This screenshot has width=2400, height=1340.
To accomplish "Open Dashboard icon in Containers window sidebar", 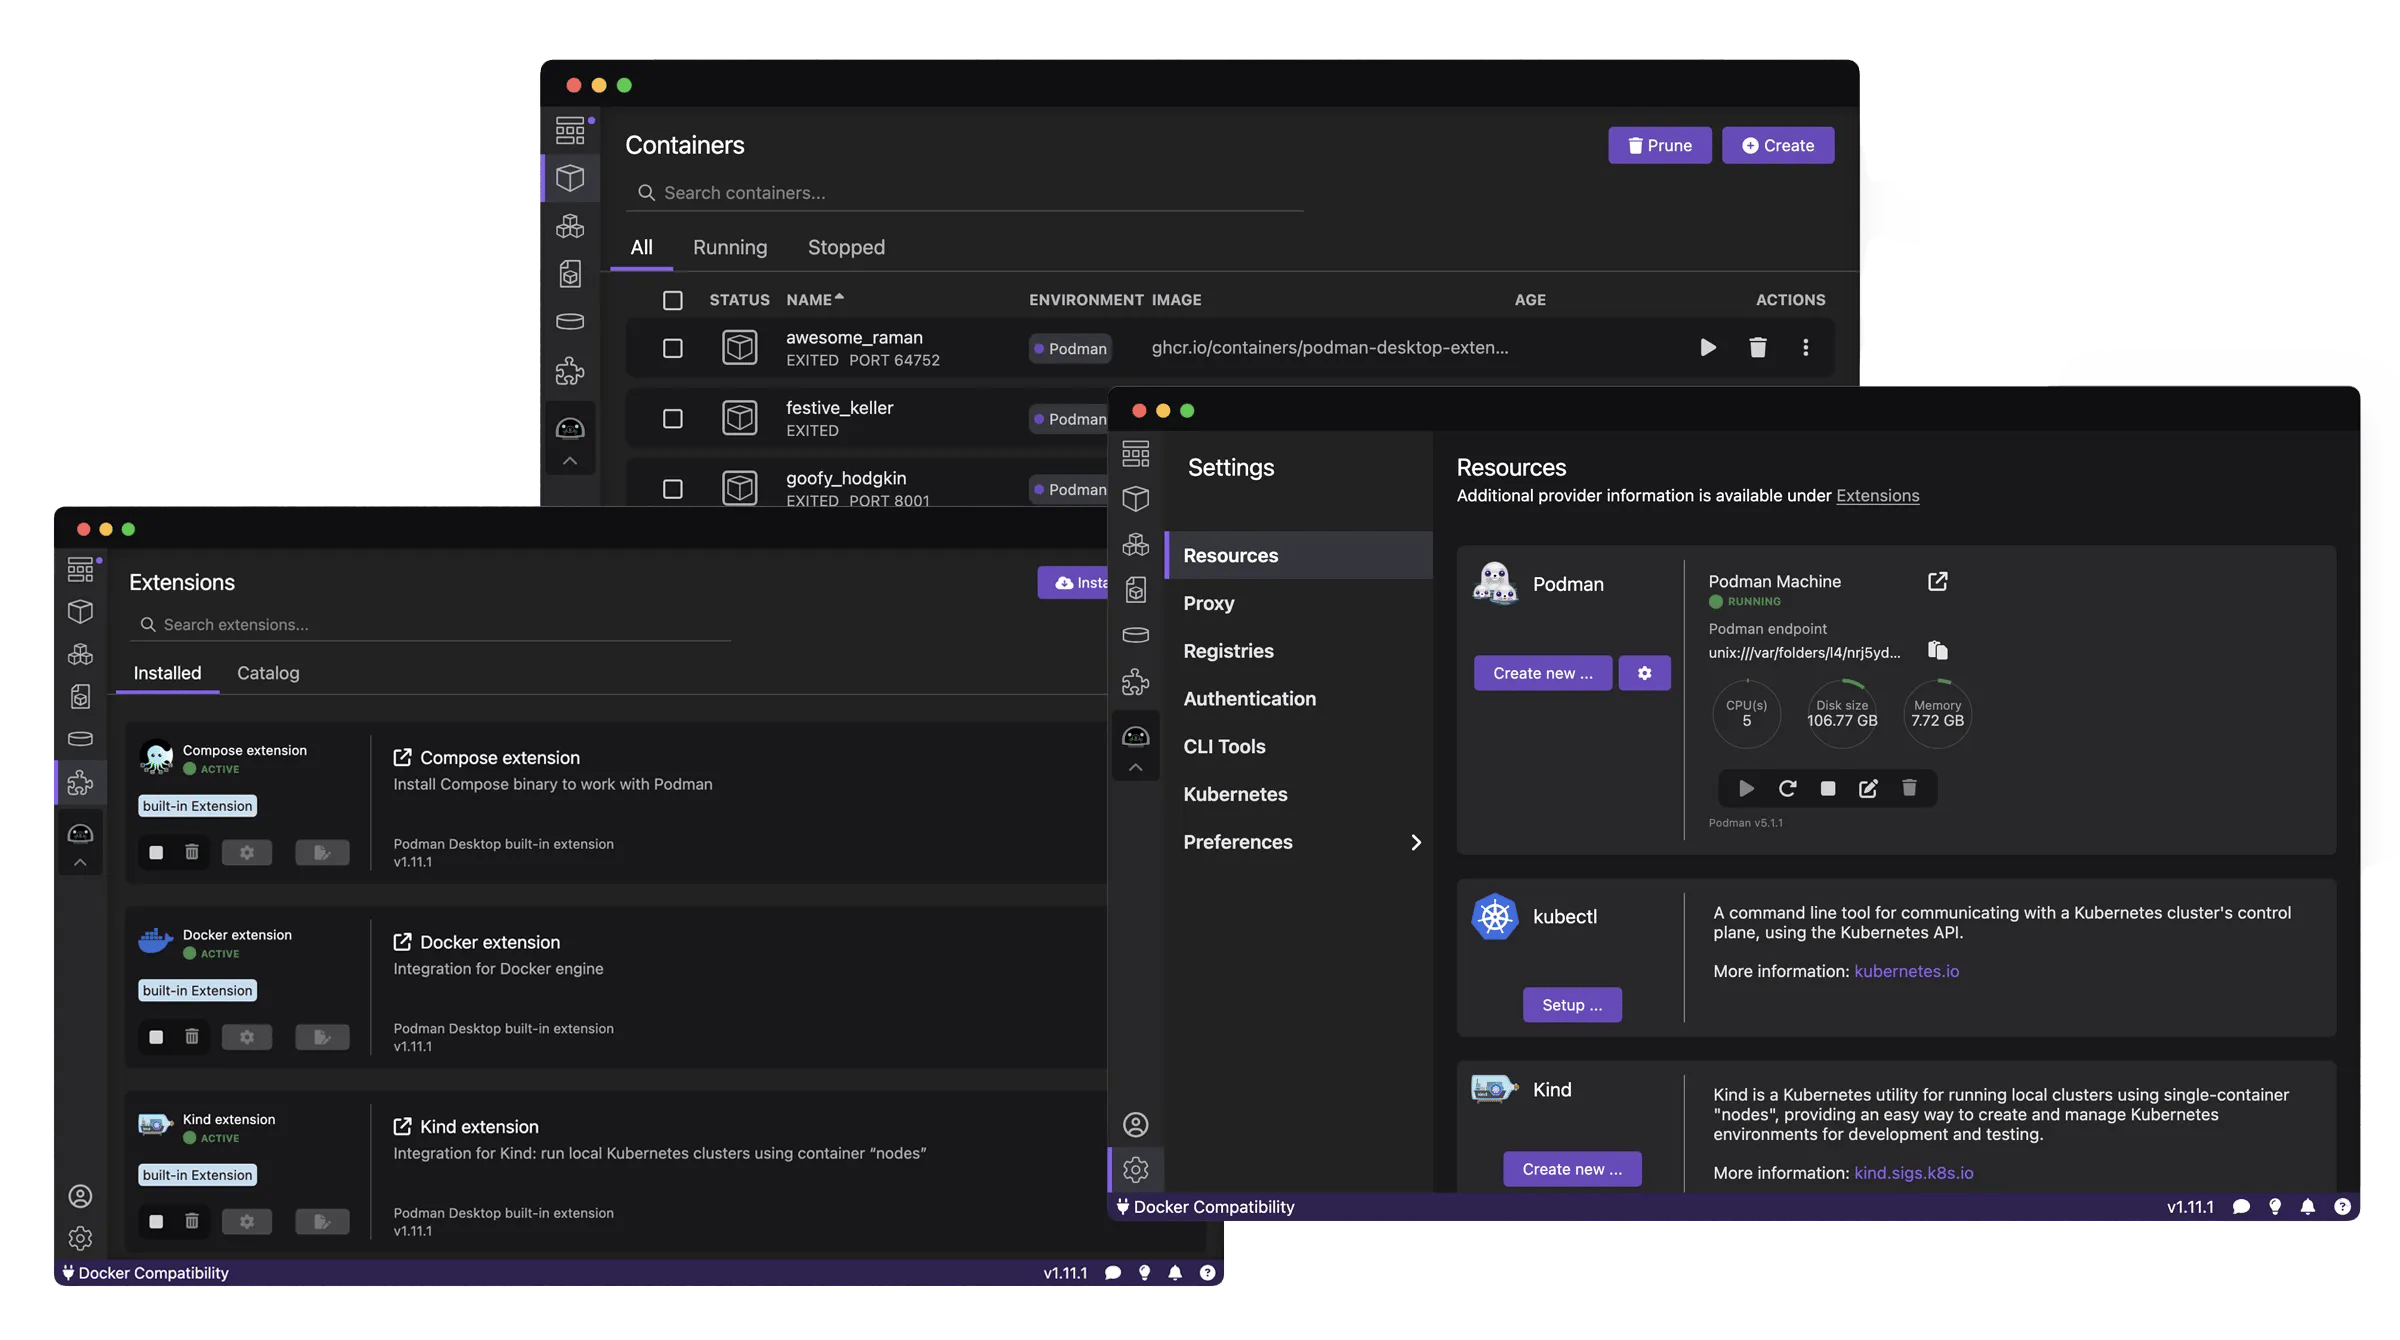I will 570,130.
